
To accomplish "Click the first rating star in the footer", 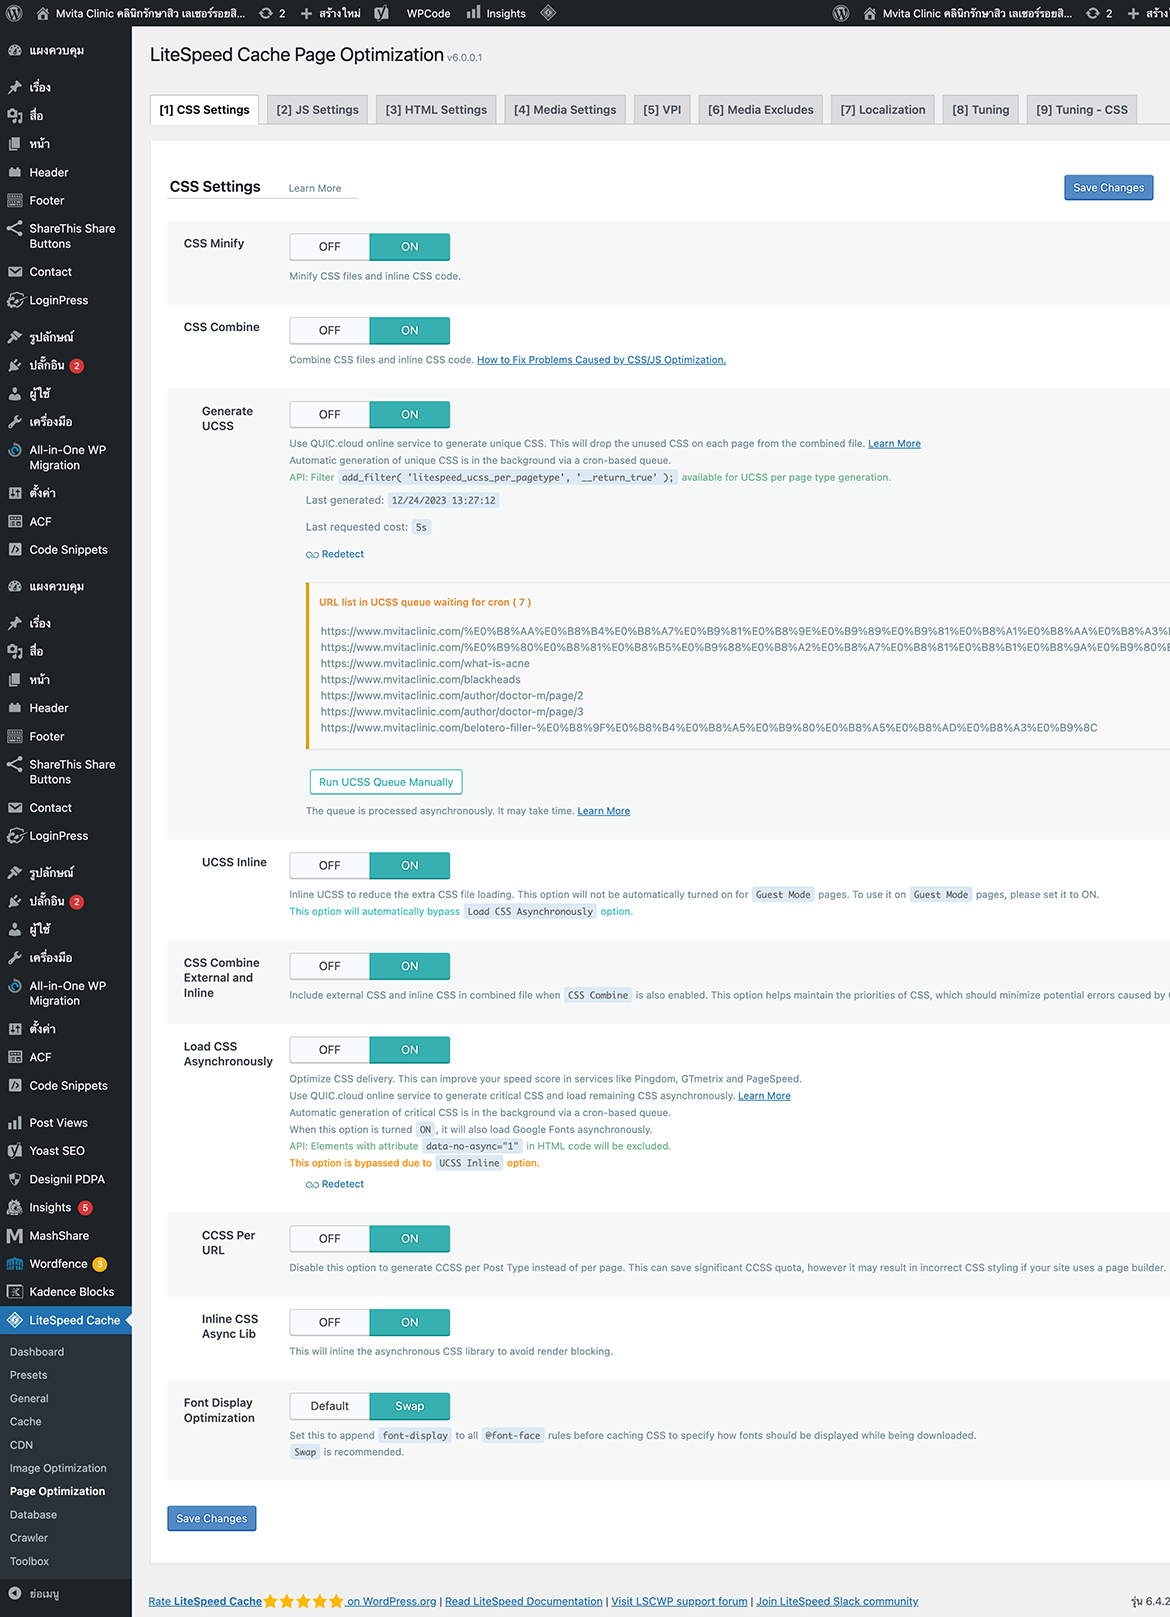I will [x=270, y=1601].
